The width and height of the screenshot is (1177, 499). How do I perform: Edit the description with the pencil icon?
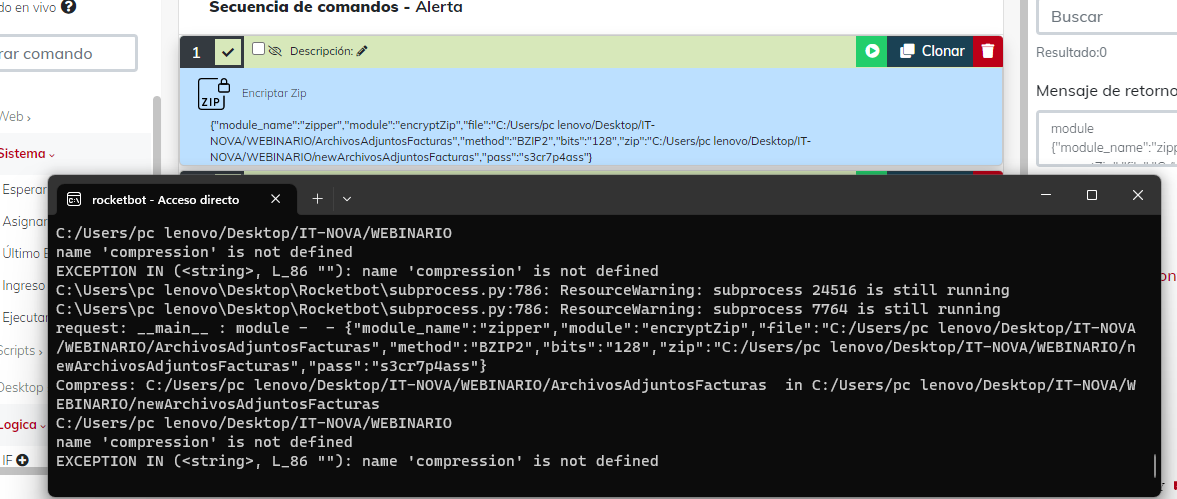click(x=362, y=51)
